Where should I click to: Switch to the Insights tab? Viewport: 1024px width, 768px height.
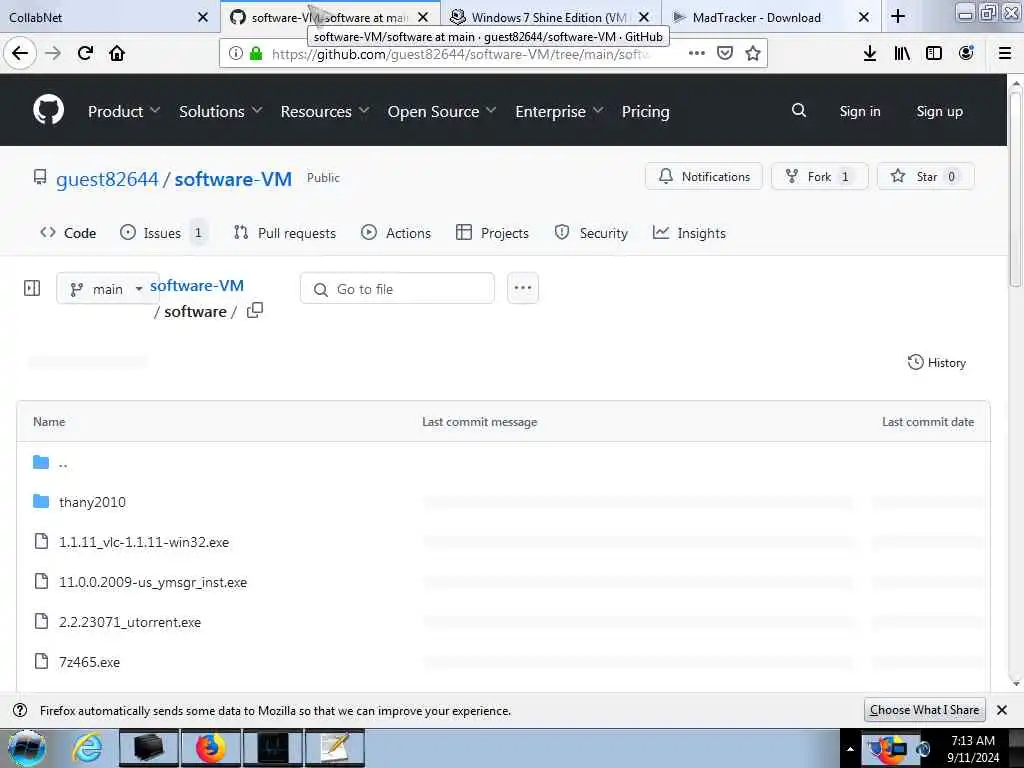pos(690,233)
